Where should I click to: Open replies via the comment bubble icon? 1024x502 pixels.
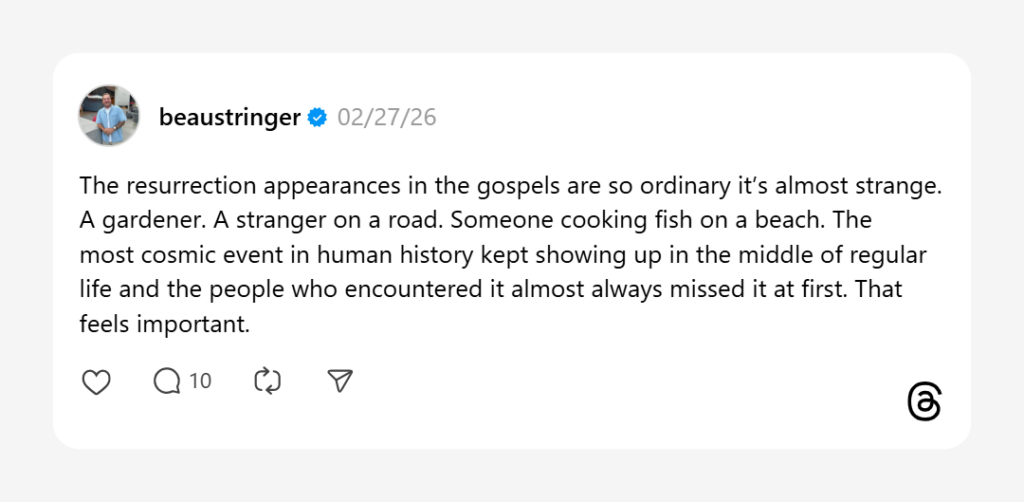tap(166, 381)
